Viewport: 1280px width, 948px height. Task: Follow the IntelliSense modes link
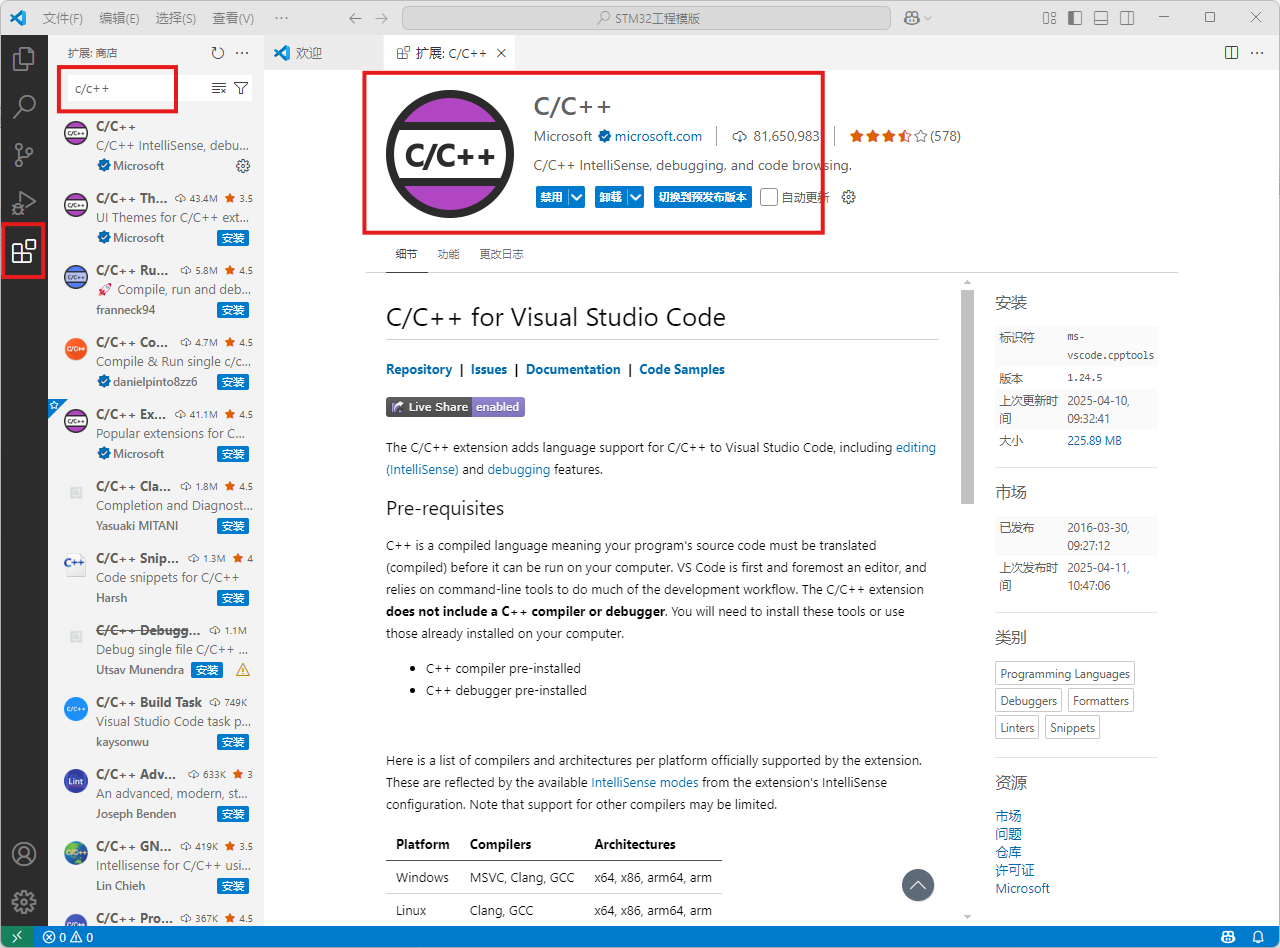(645, 782)
